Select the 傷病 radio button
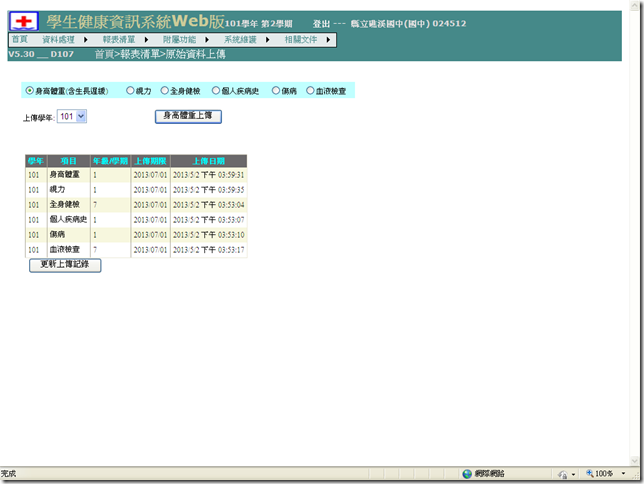 (x=276, y=90)
